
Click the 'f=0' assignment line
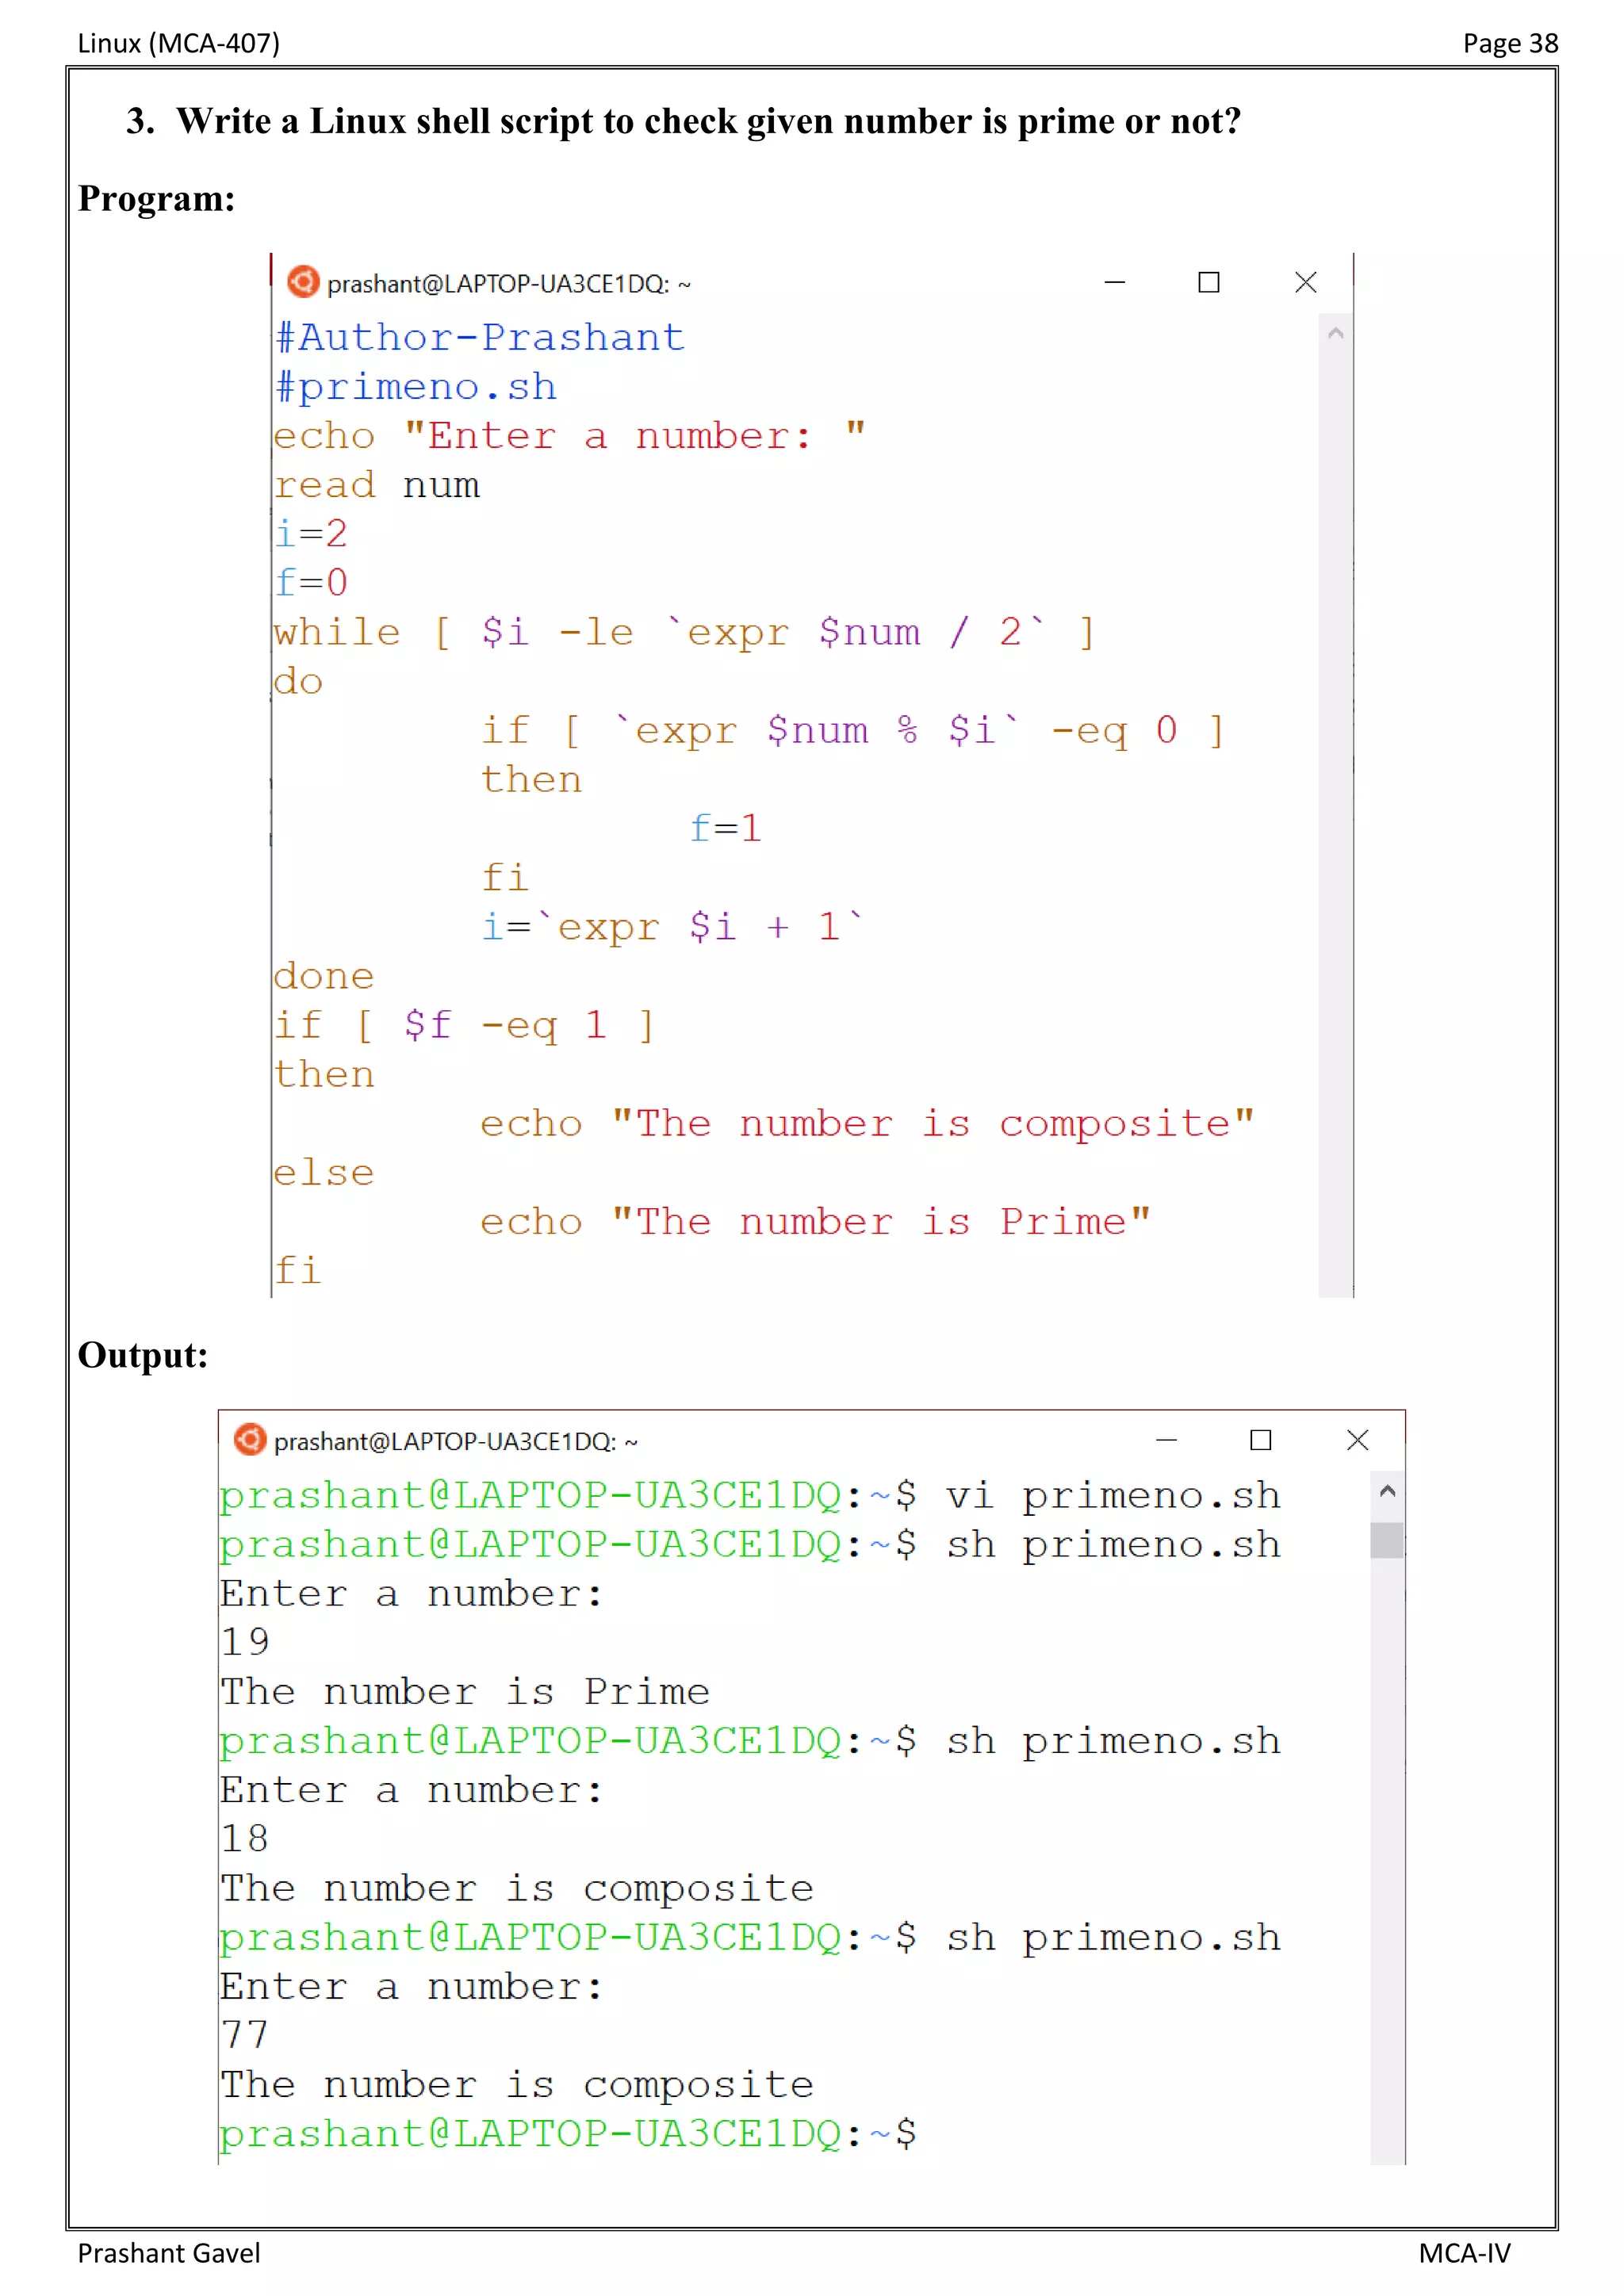tap(311, 583)
